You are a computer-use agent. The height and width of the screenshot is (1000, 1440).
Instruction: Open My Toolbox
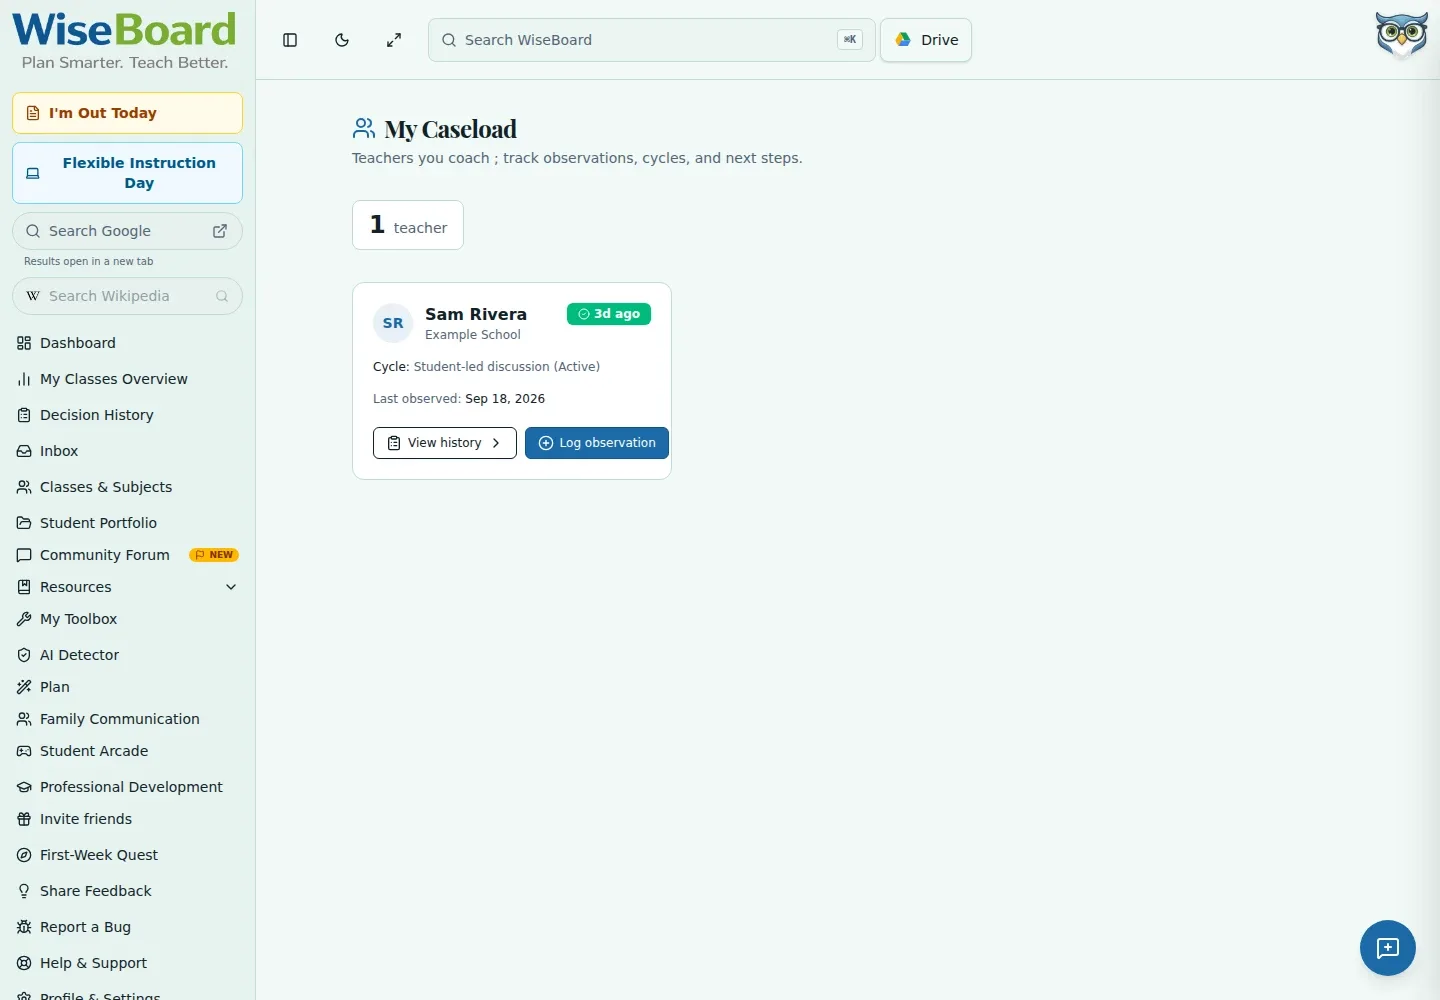pyautogui.click(x=127, y=619)
